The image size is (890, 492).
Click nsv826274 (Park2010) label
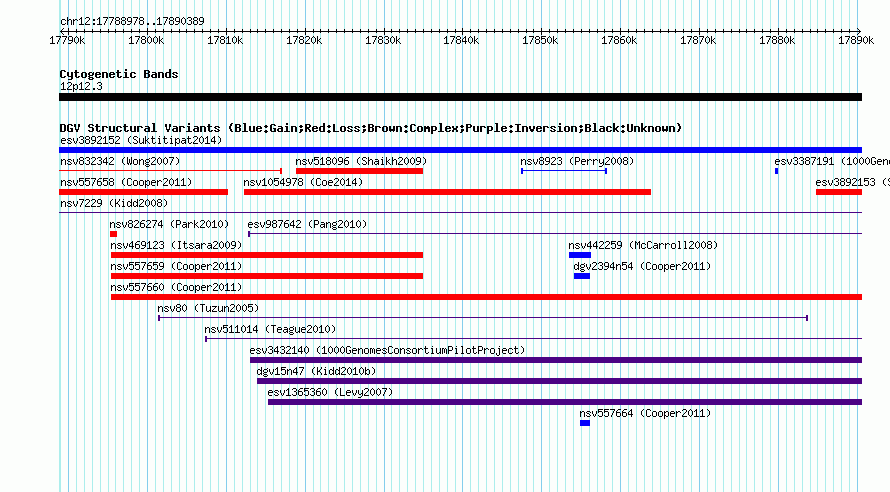(169, 224)
